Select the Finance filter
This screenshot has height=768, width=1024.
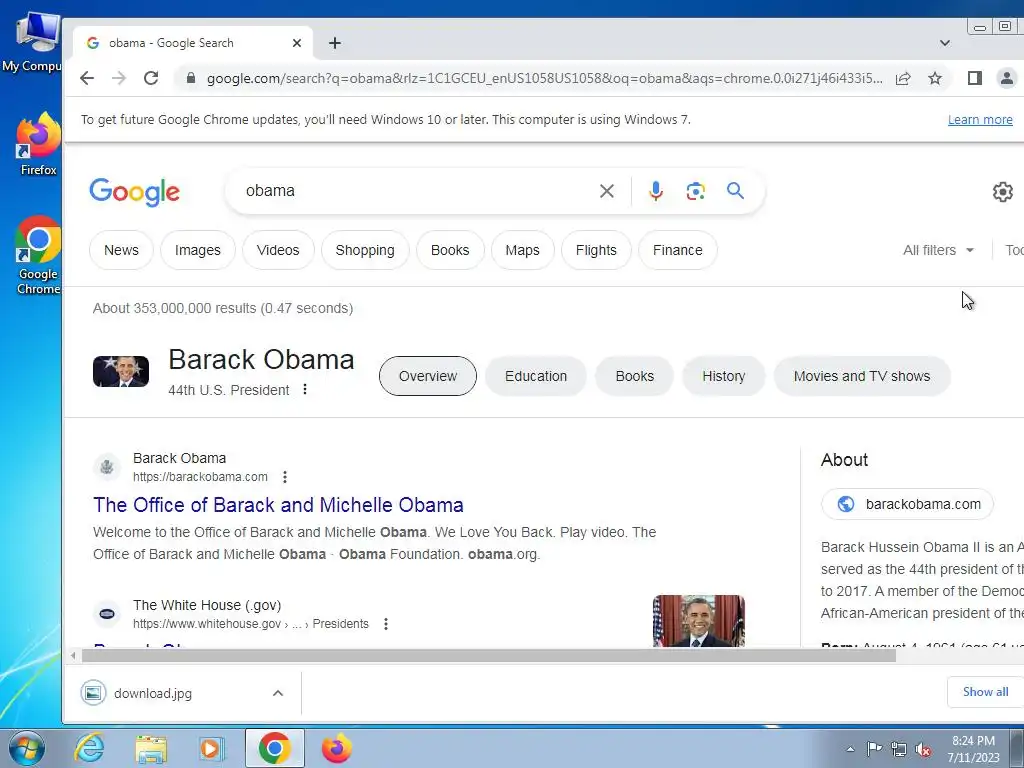(x=678, y=250)
